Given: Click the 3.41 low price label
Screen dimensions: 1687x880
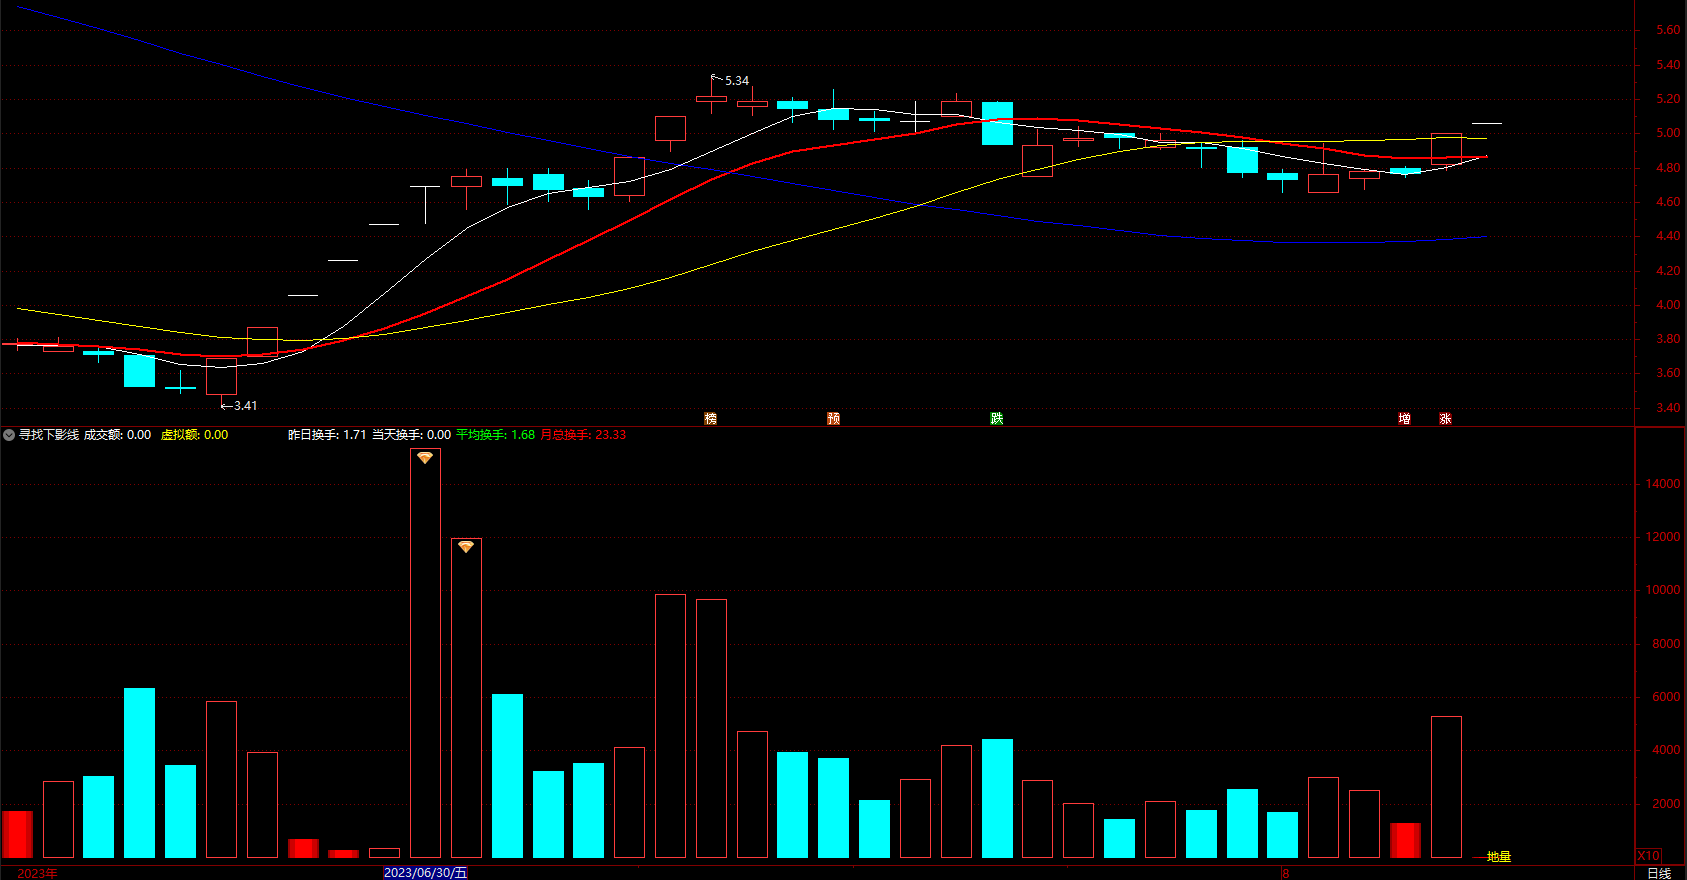Looking at the screenshot, I should pos(245,406).
